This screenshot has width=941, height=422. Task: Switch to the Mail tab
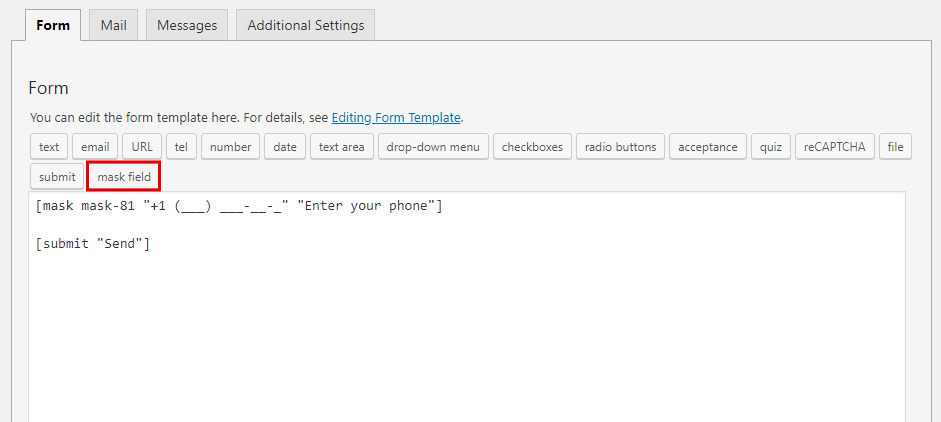click(x=113, y=25)
